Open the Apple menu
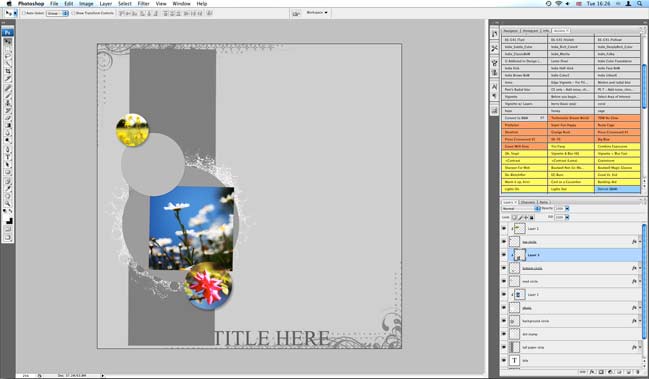649x379 pixels. [9, 4]
